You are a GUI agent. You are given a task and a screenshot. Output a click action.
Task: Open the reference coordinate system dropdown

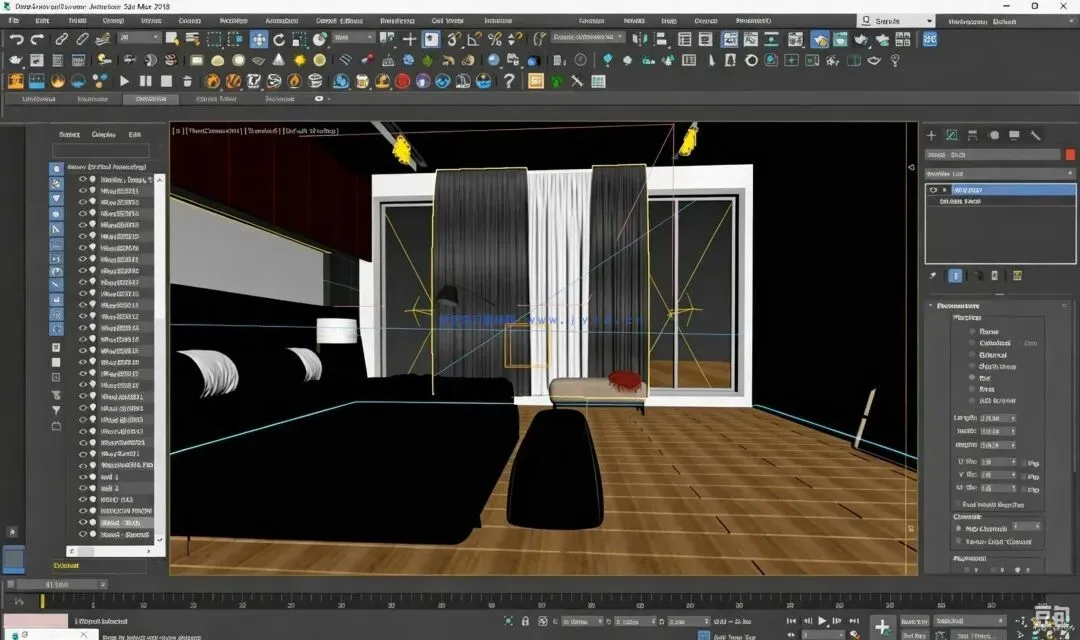pyautogui.click(x=353, y=37)
